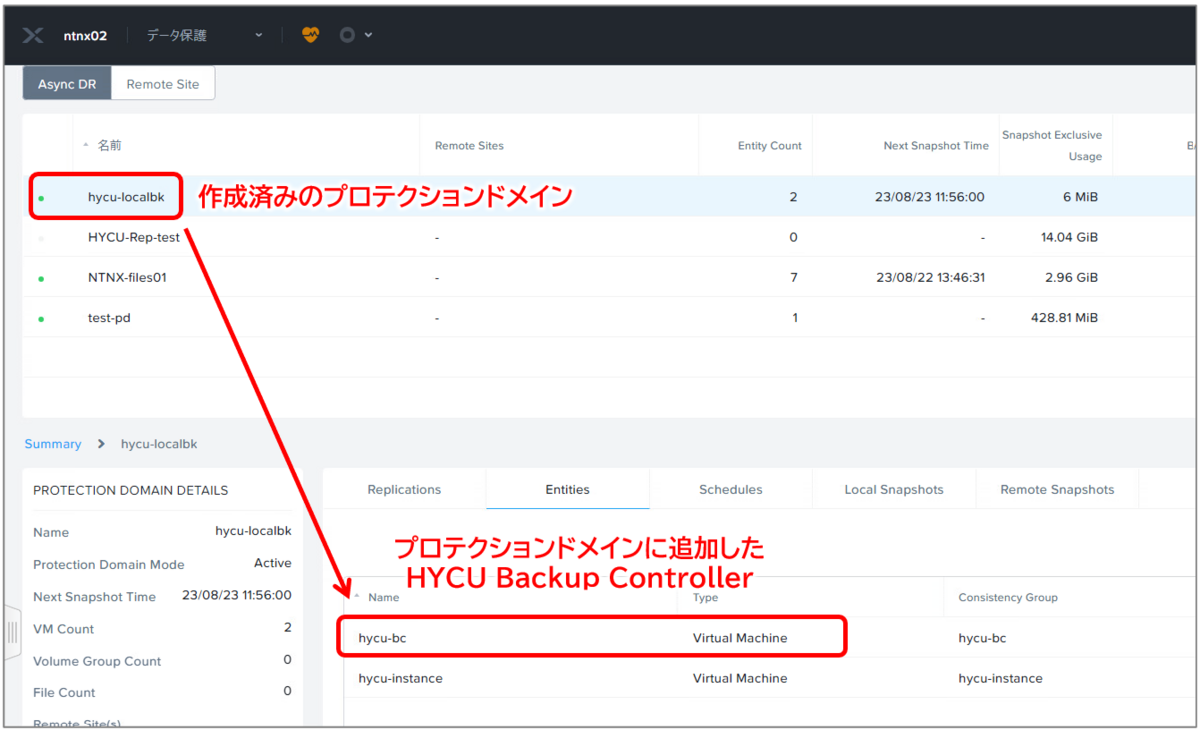This screenshot has height=730, width=1200.
Task: Click the 2.96 GiB usage value
Action: tap(1073, 278)
